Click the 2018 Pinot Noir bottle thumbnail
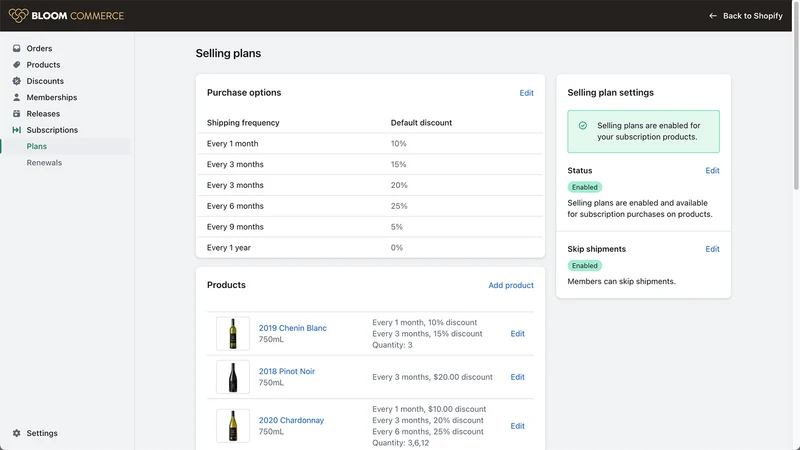This screenshot has height=450, width=800. tap(233, 377)
